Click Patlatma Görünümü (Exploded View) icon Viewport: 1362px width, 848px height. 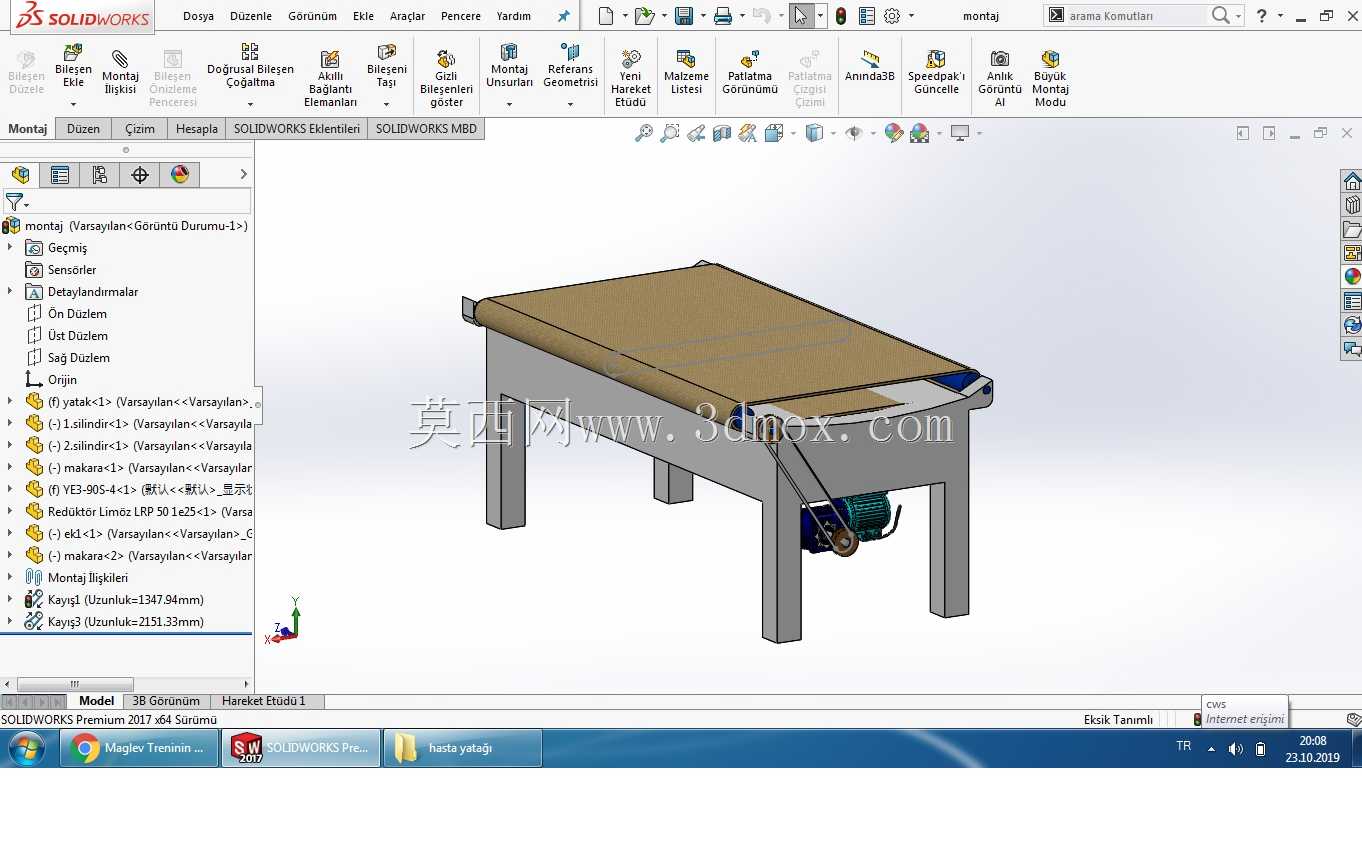coord(750,59)
